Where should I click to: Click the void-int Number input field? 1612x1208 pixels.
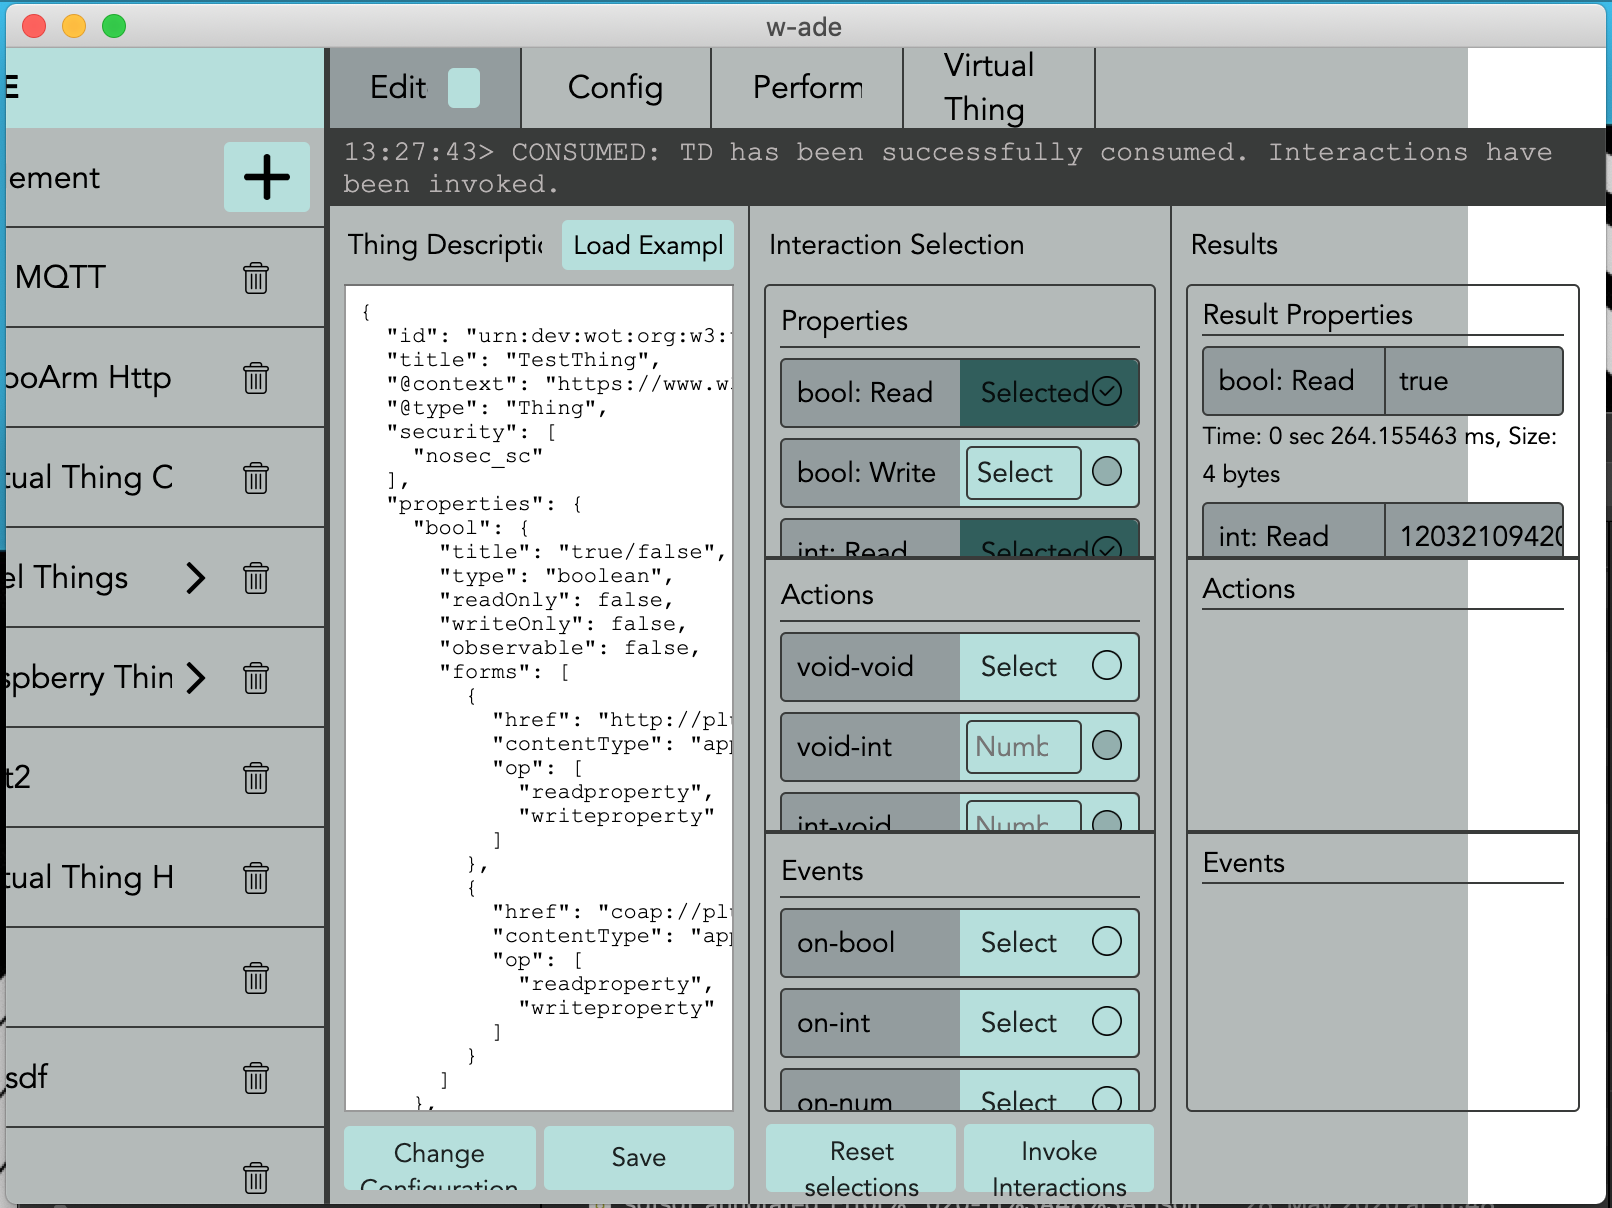tap(1023, 746)
